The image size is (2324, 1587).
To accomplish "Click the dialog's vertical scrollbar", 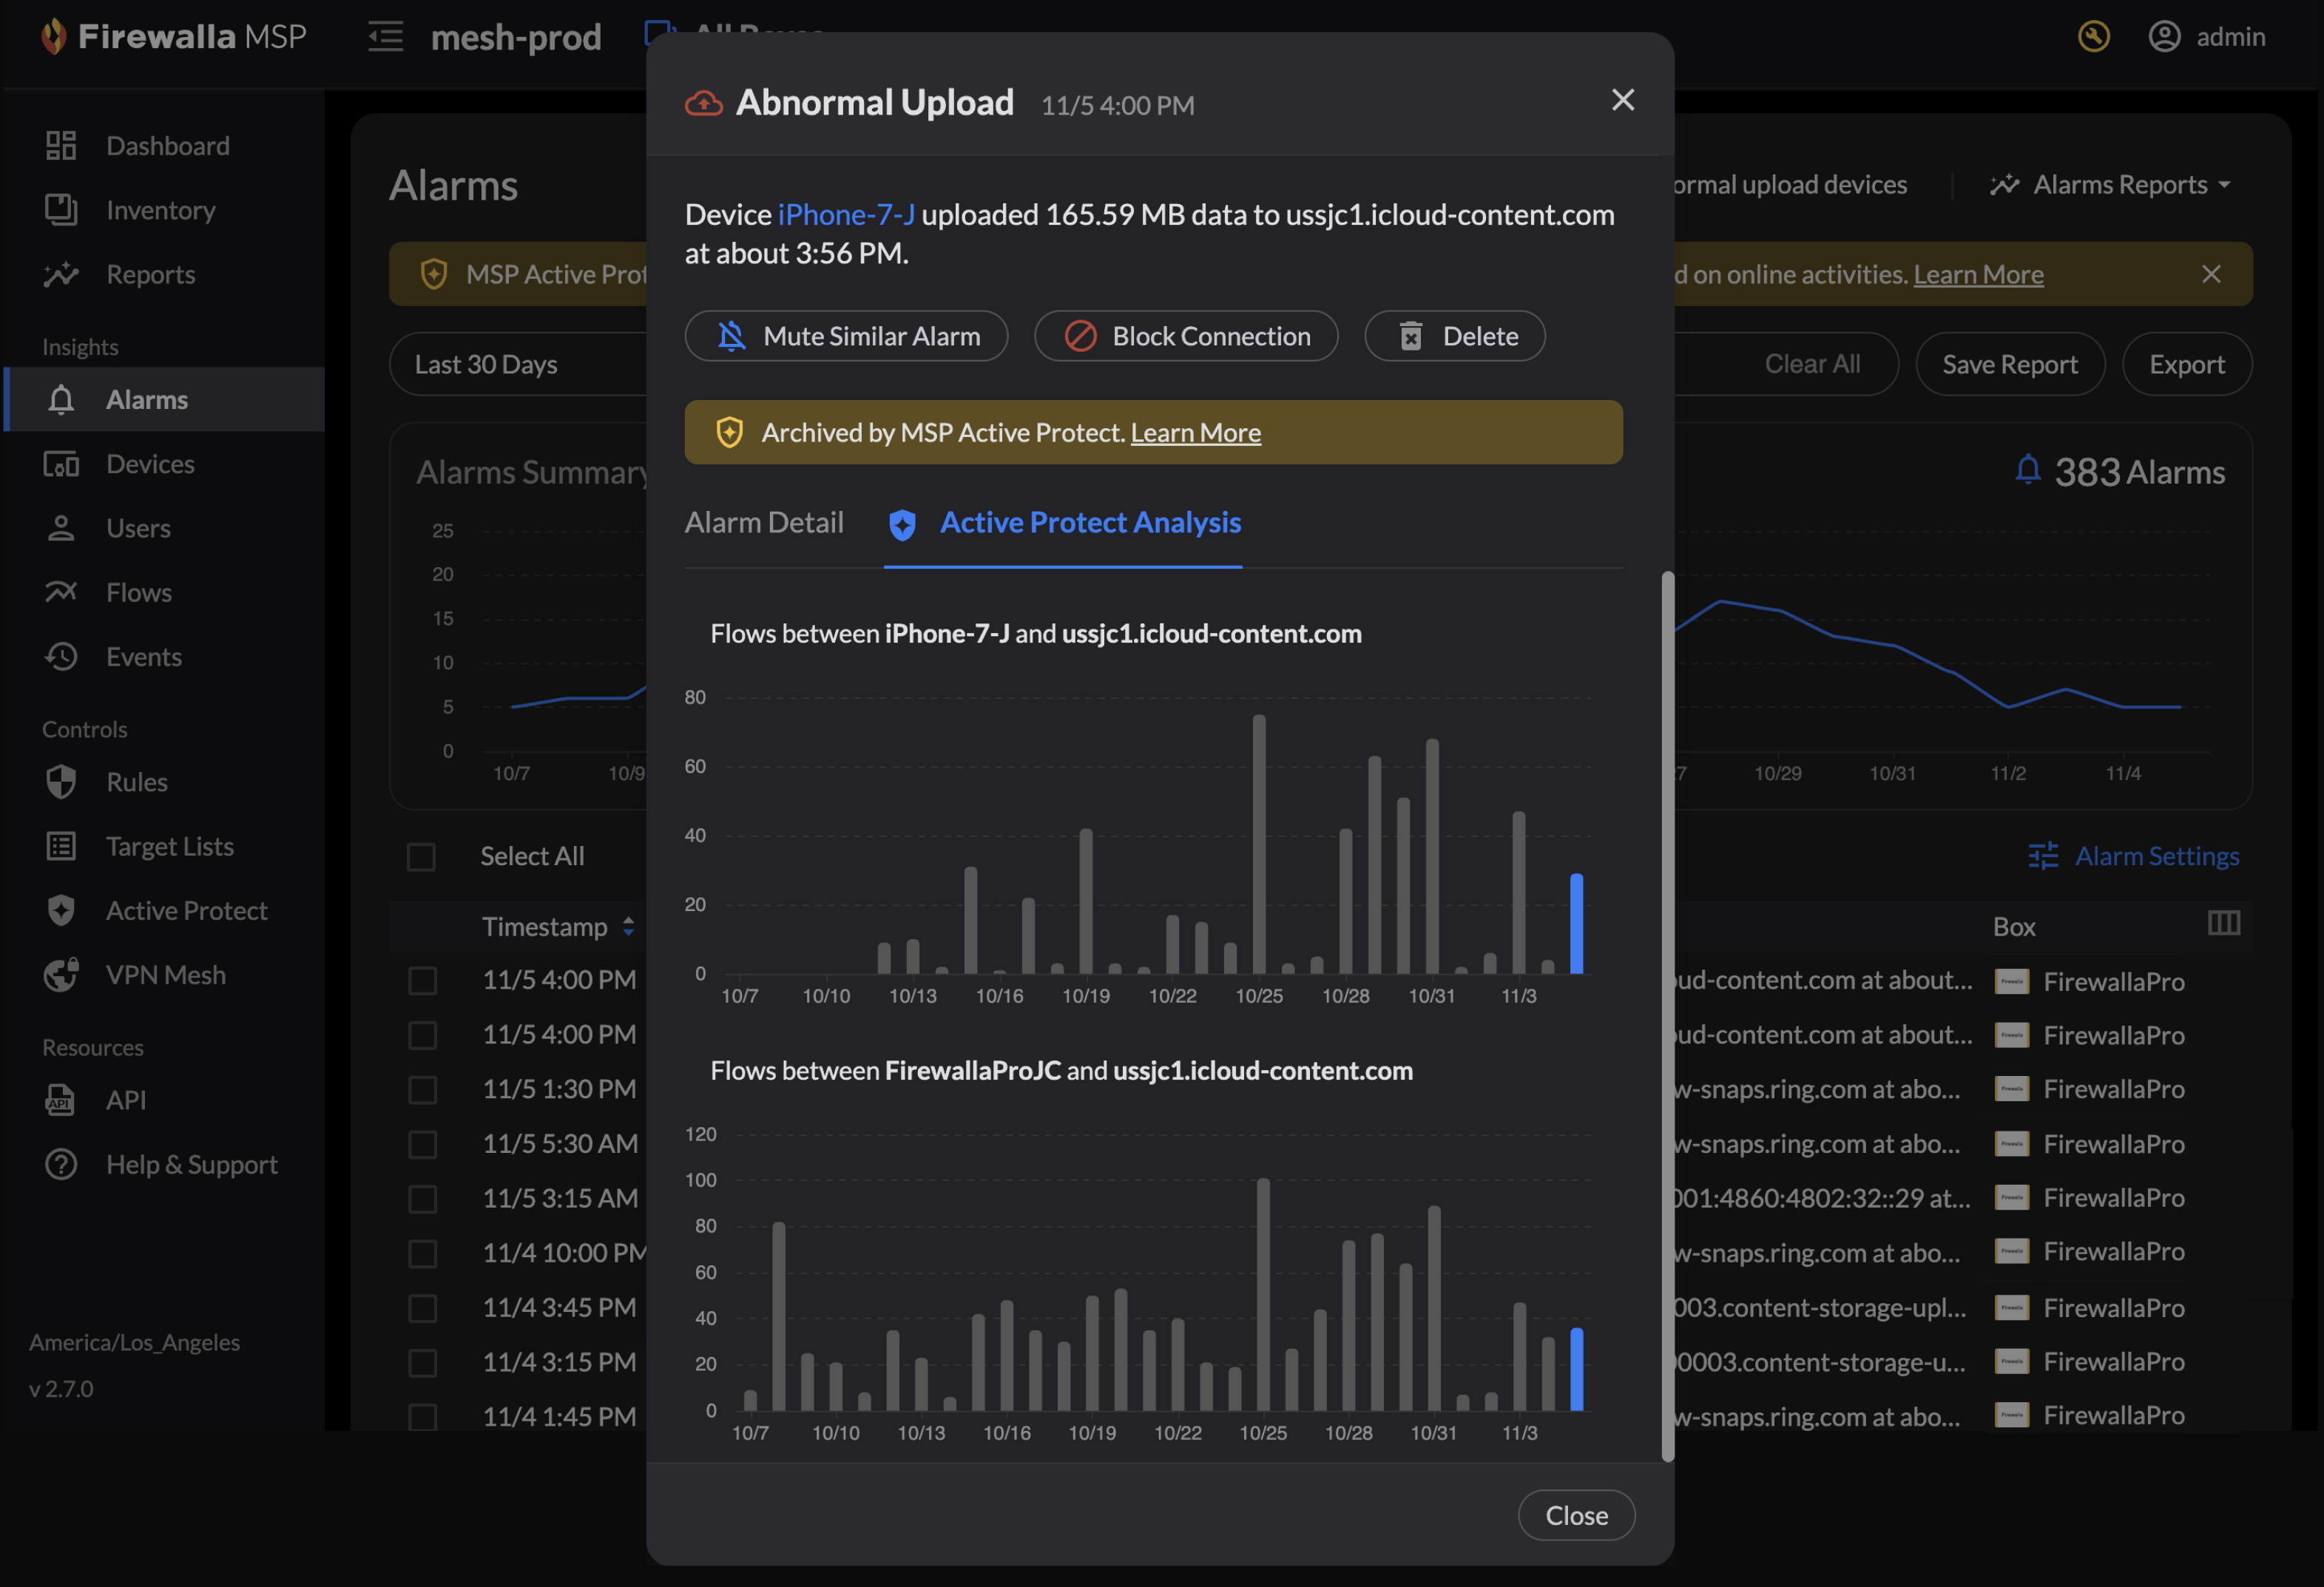I will click(1667, 1015).
